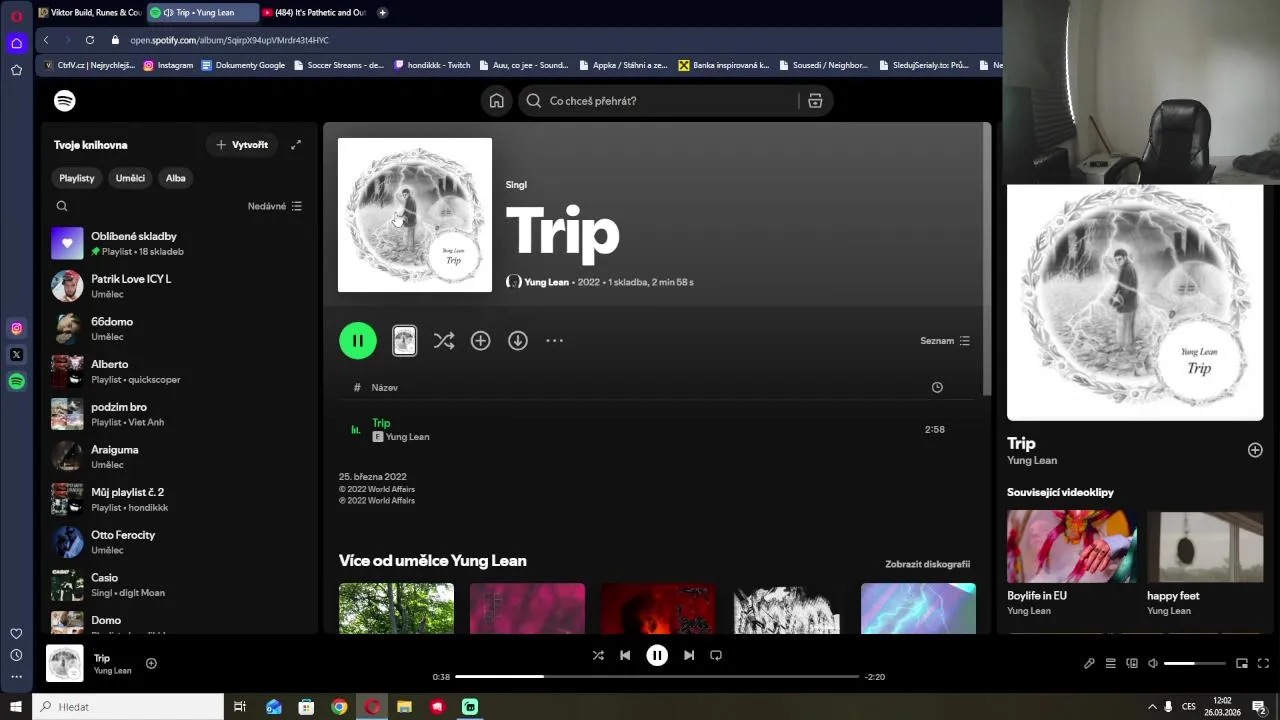Screen dimensions: 1280x720
Task: Toggle repeat mode in the player
Action: tap(716, 655)
